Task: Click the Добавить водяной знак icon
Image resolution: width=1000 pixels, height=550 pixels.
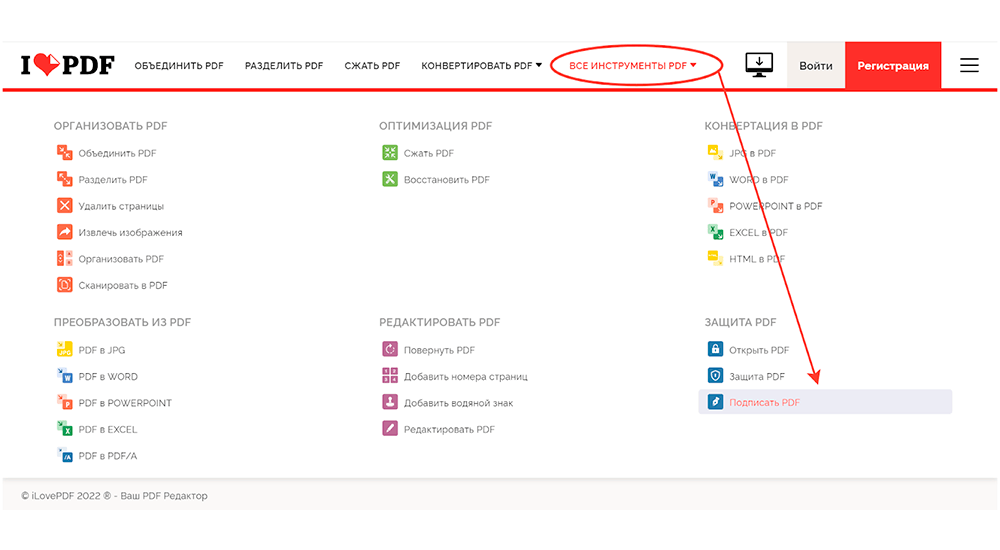Action: coord(390,403)
